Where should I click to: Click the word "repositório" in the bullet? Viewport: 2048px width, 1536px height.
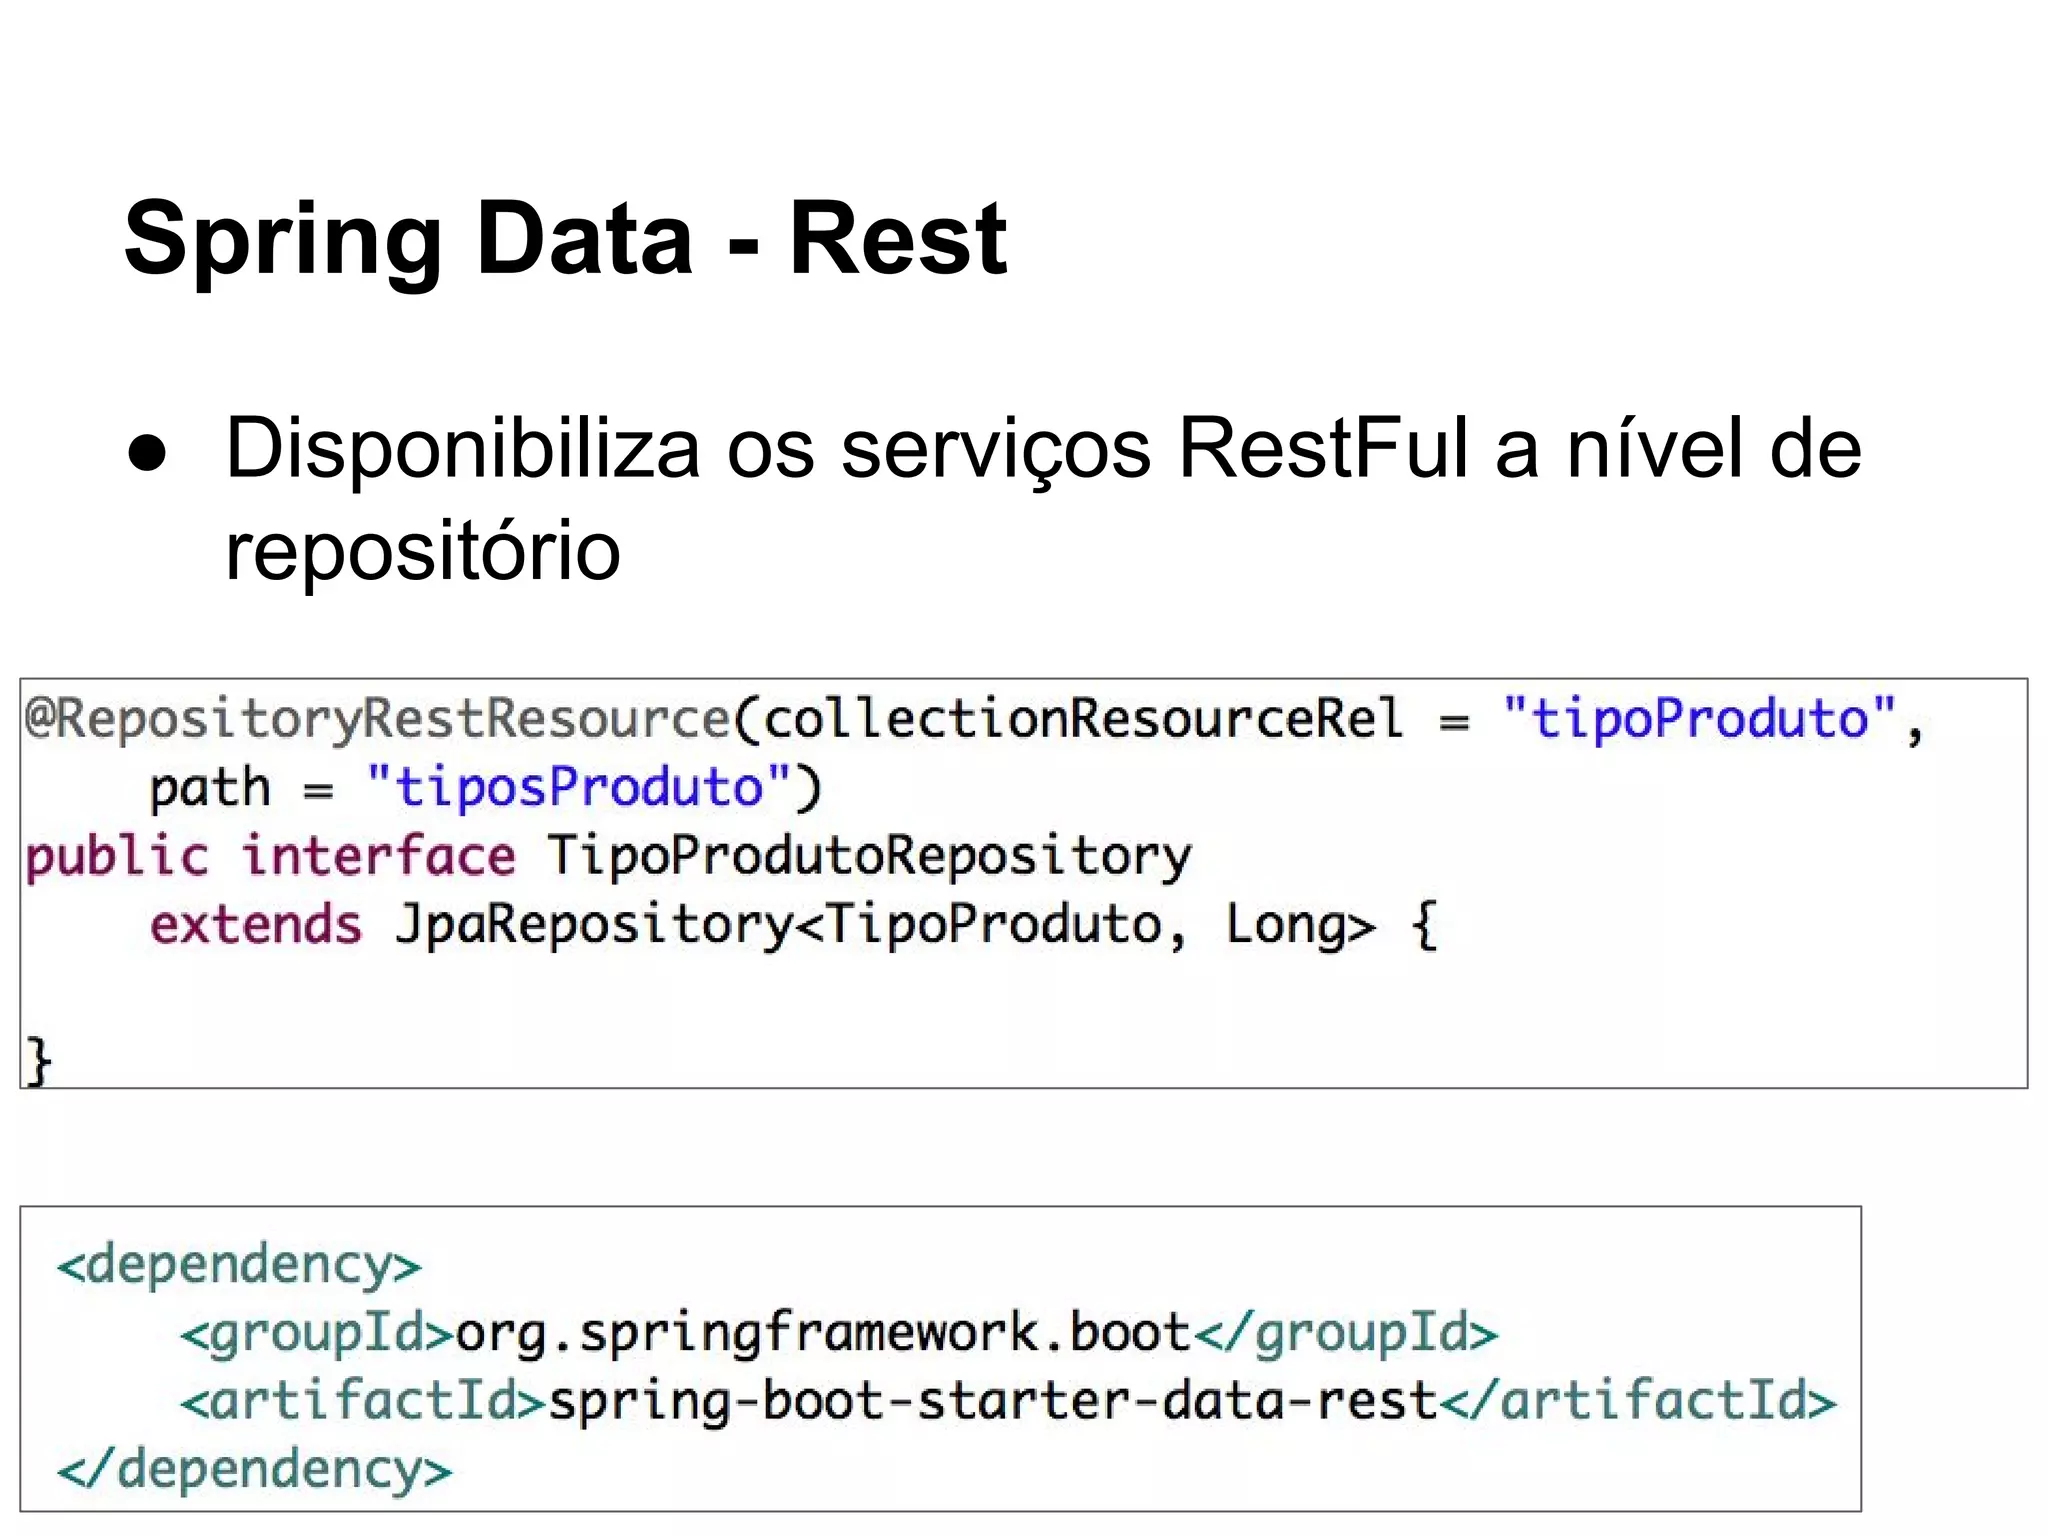(x=423, y=551)
